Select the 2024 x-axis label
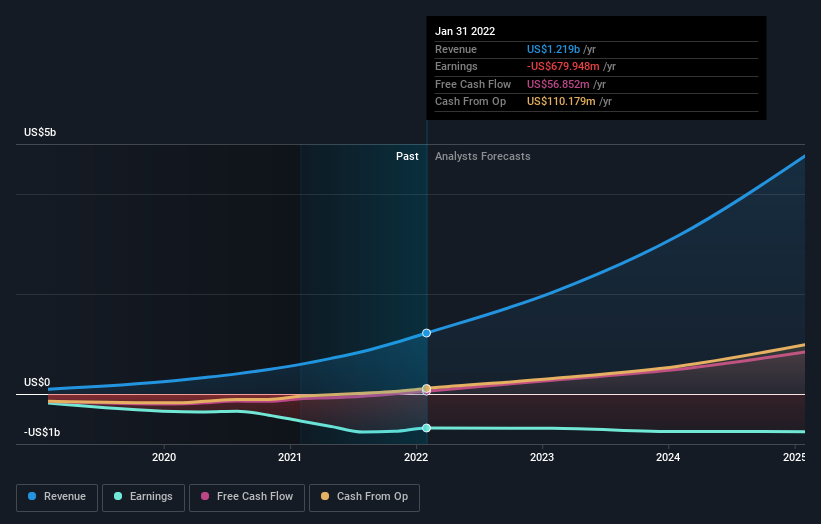The height and width of the screenshot is (524, 821). [668, 457]
